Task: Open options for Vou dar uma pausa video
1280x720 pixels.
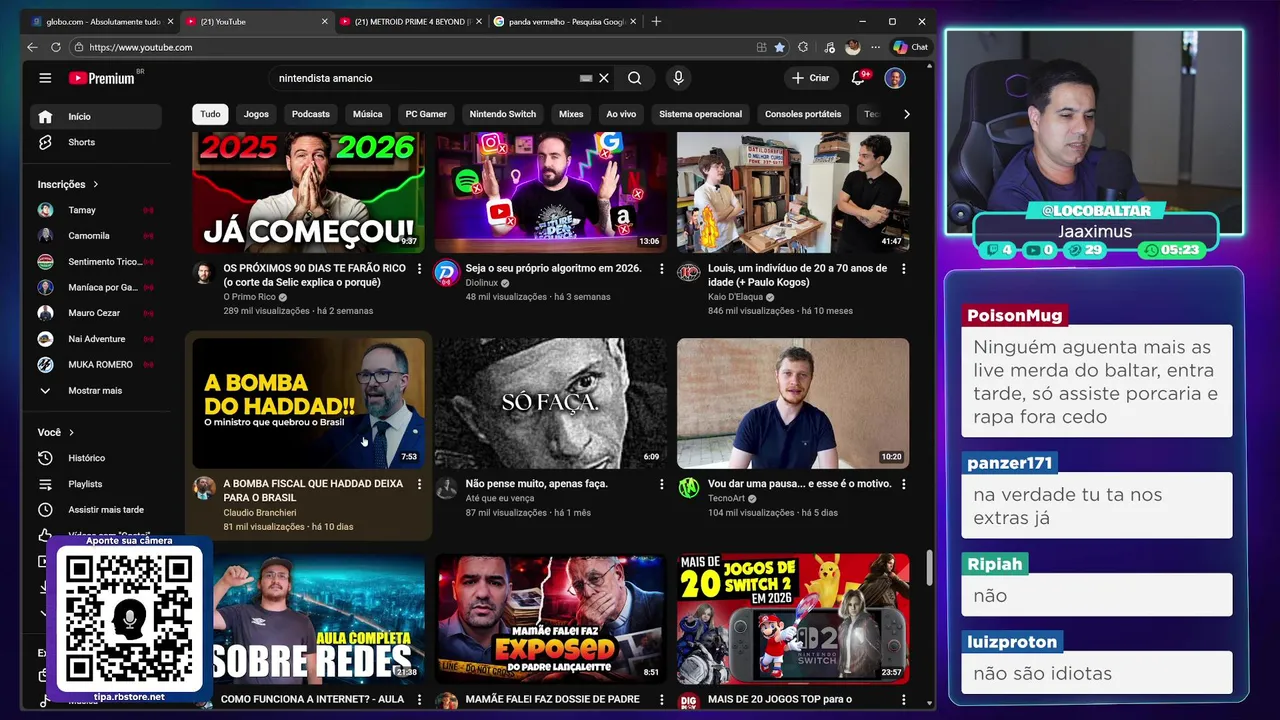Action: (x=904, y=484)
